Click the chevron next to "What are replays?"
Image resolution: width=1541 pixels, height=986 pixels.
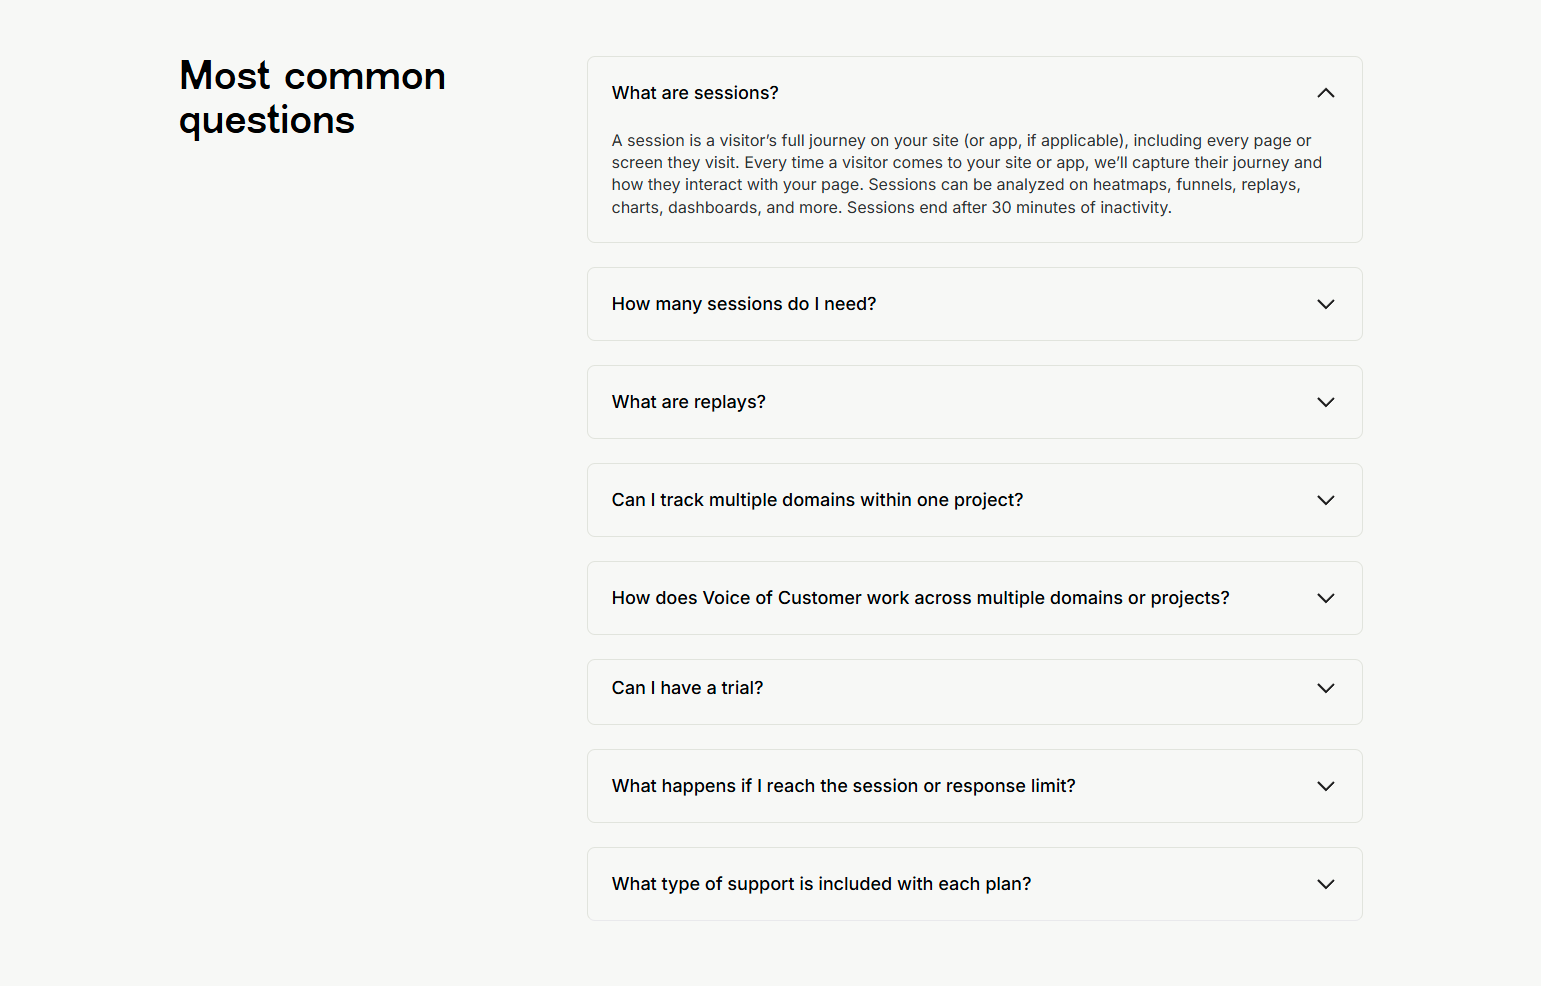[x=1325, y=402]
